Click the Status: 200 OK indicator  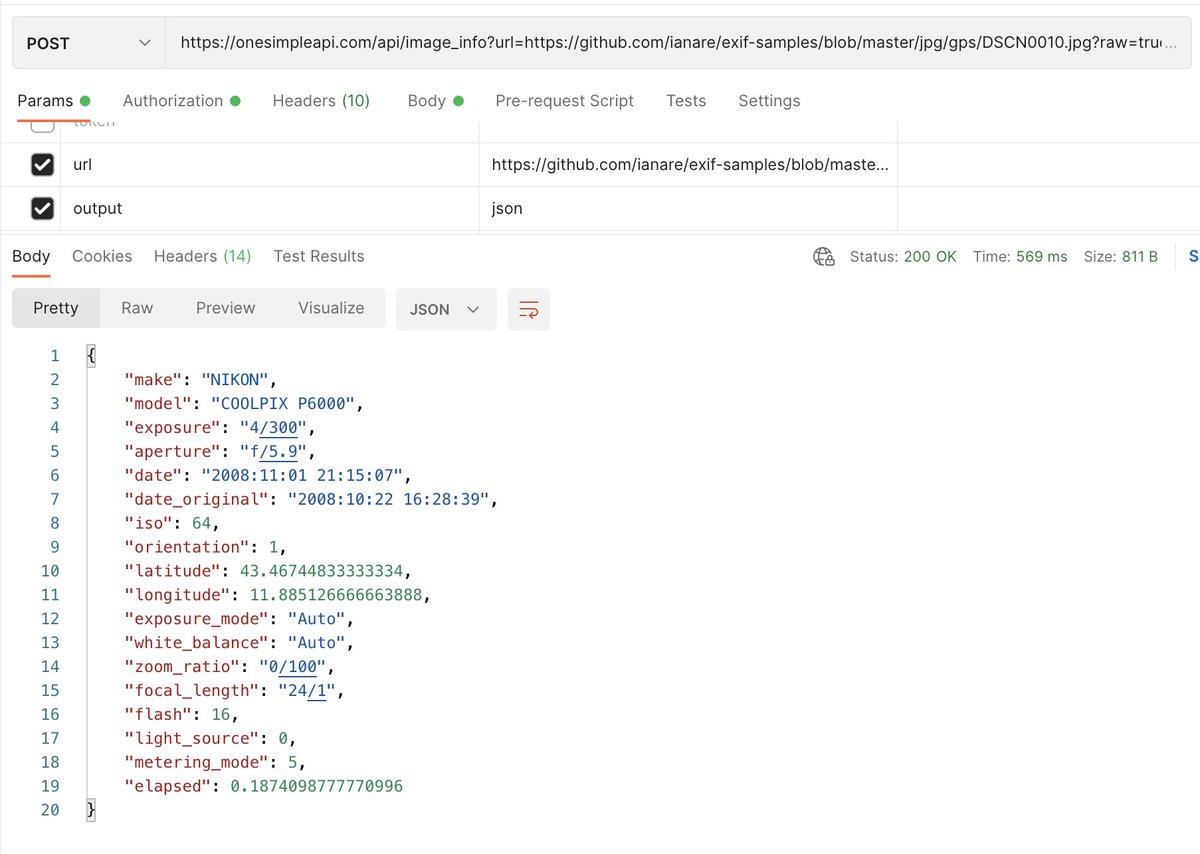click(903, 257)
